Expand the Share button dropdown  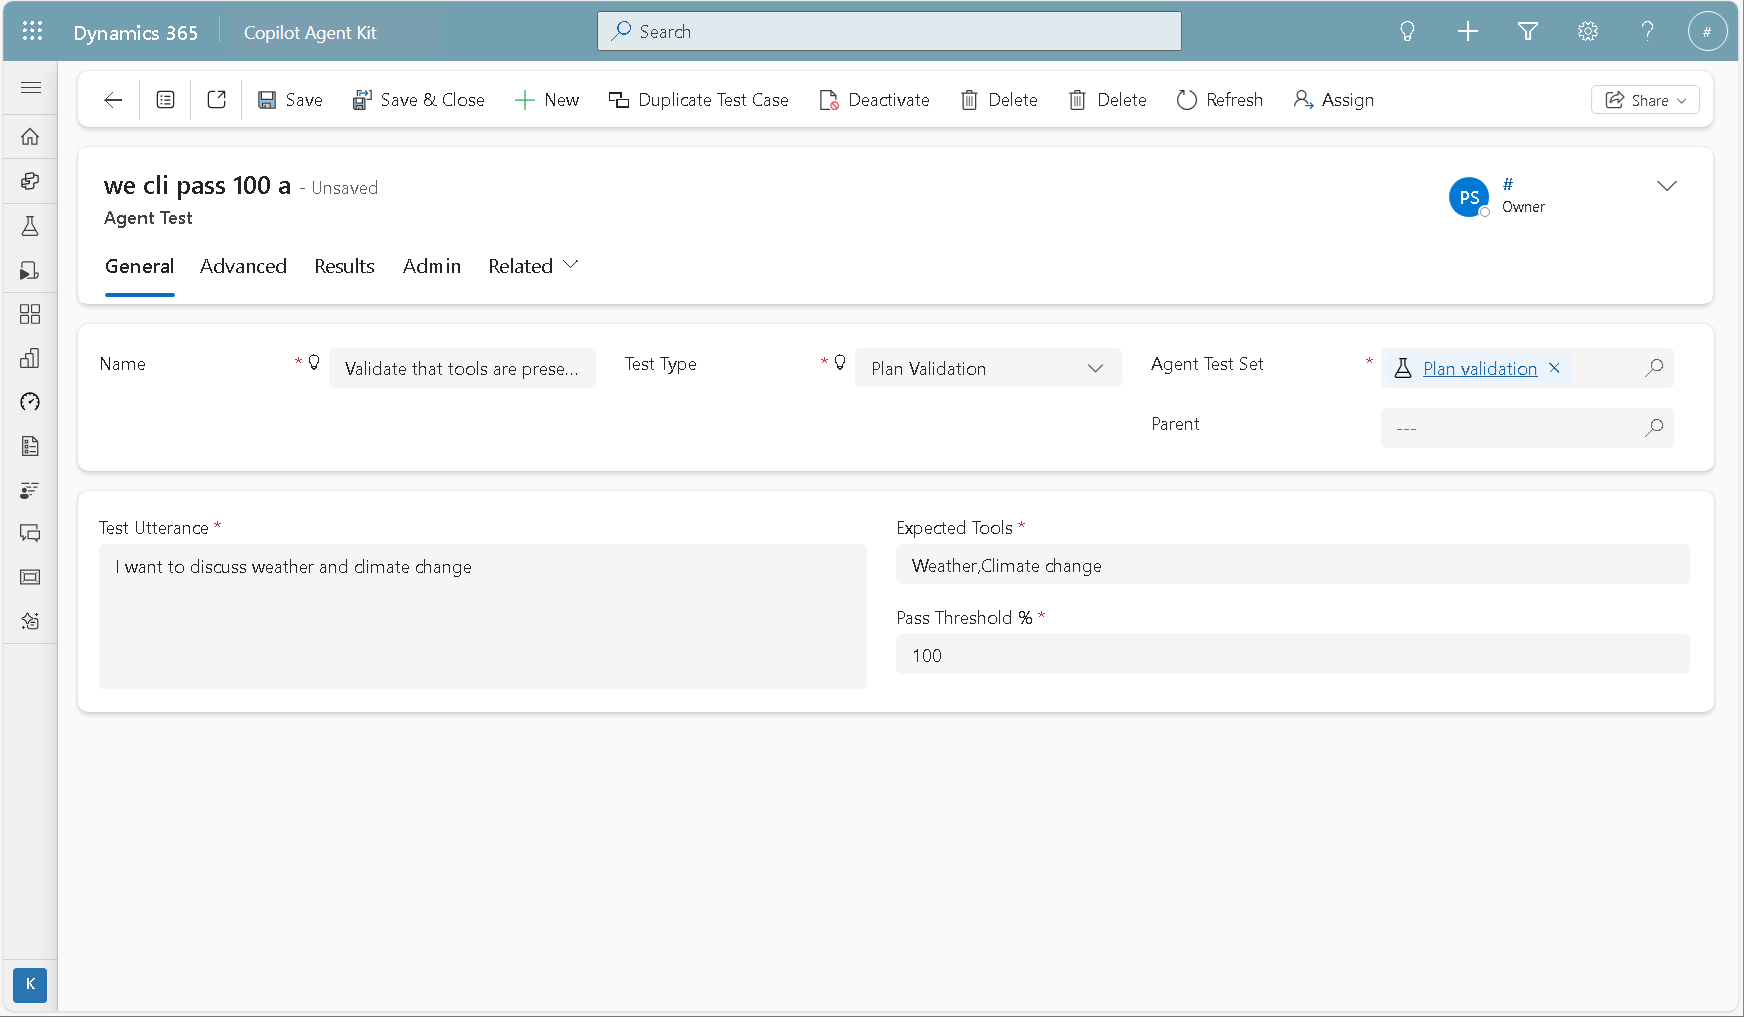pyautogui.click(x=1645, y=100)
